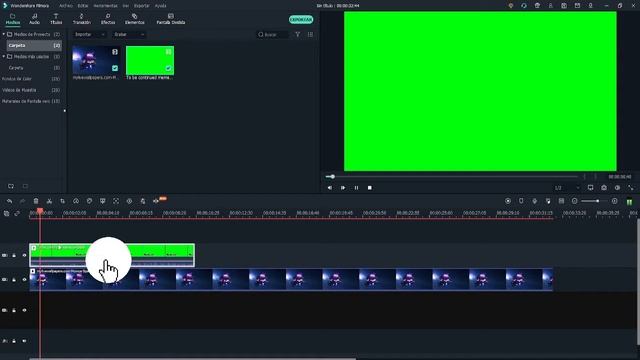Switch to the Audio tab

pyautogui.click(x=35, y=19)
